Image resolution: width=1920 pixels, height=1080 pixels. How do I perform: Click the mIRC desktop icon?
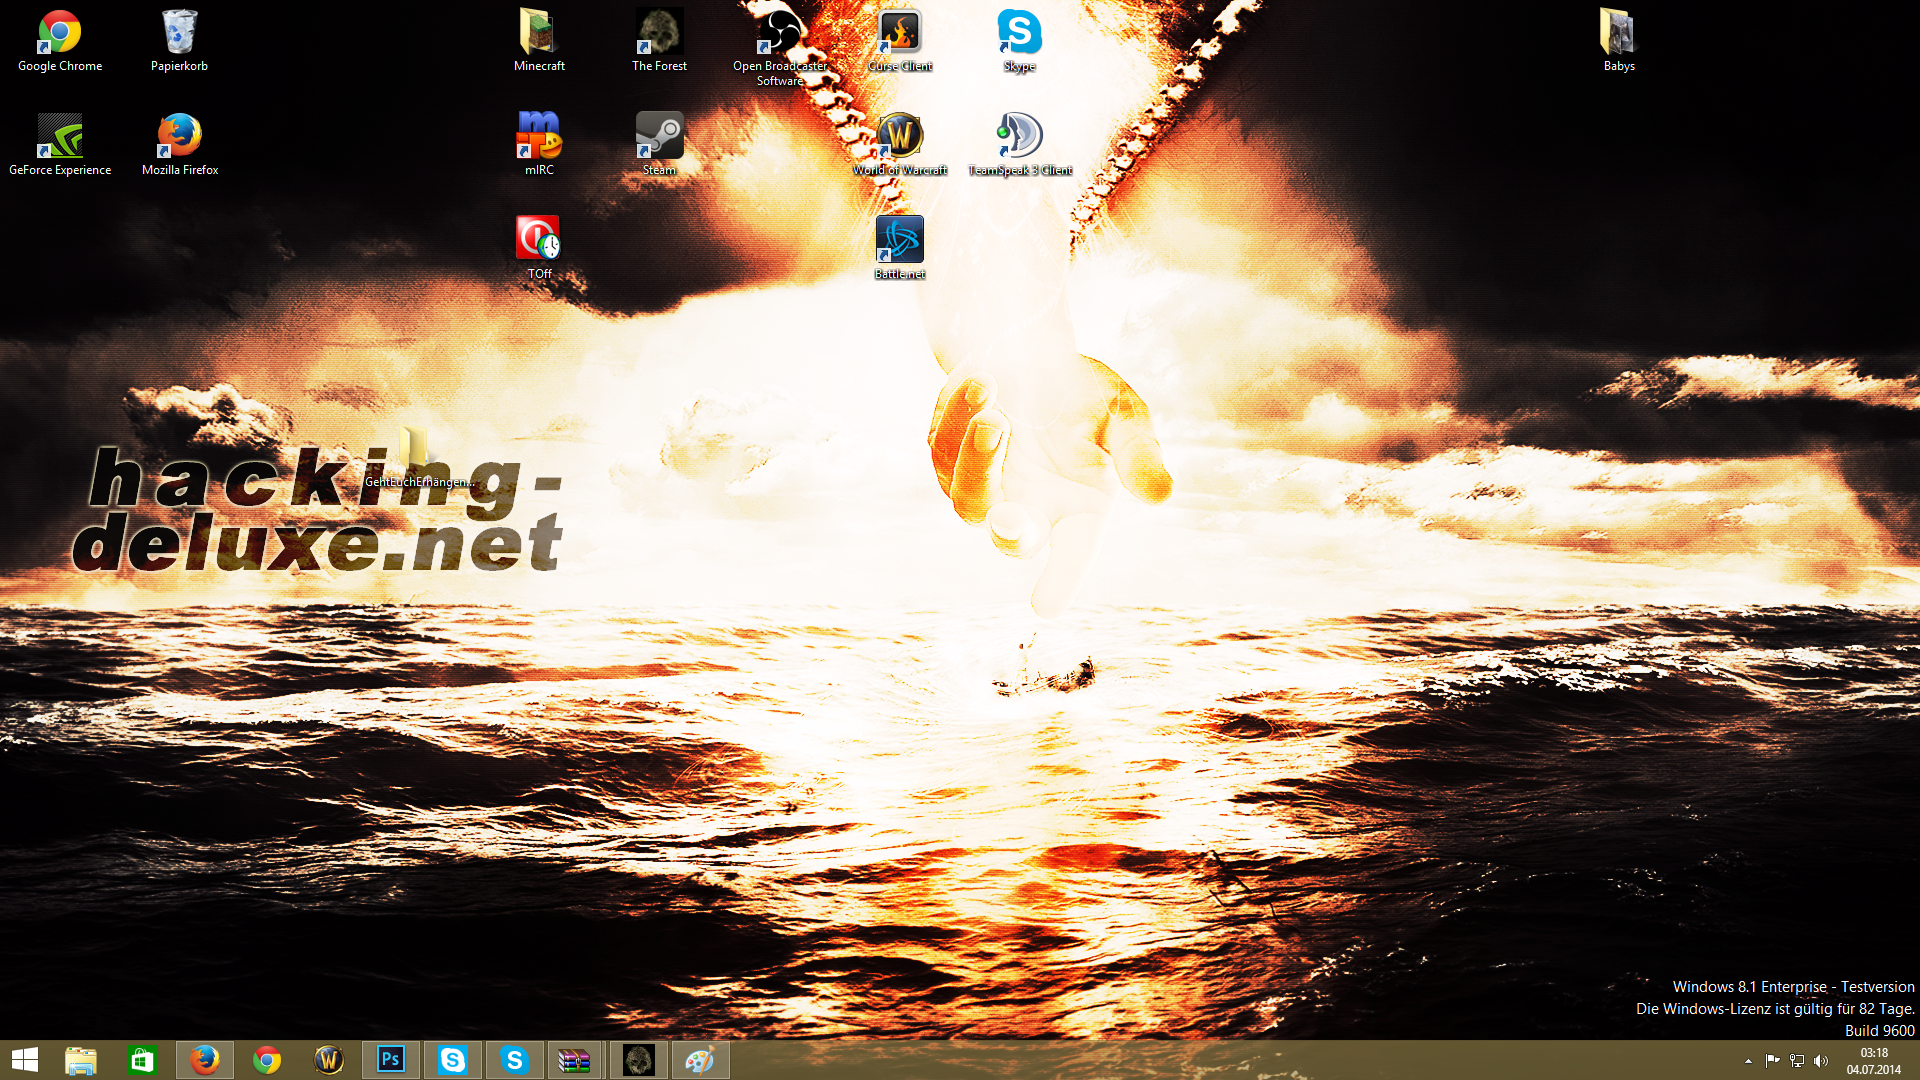(x=539, y=138)
